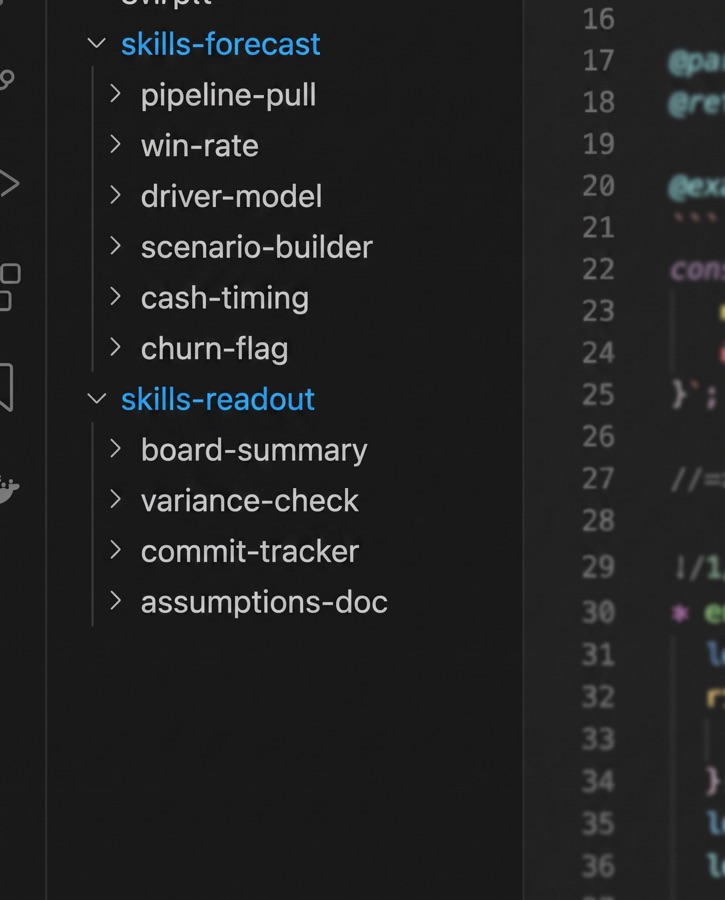
Task: Click line number 30 in the gutter
Action: 598,612
